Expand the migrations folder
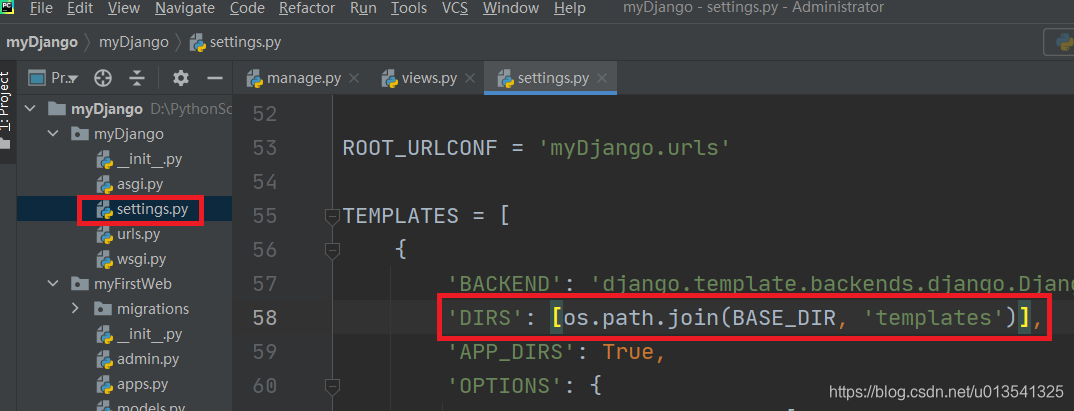The image size is (1074, 411). pyautogui.click(x=75, y=309)
